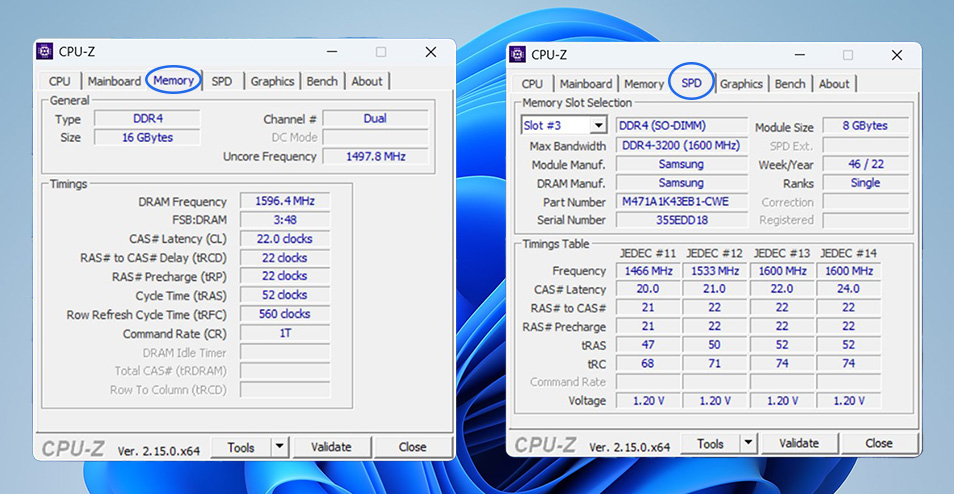954x494 pixels.
Task: Click the JEDEC #11 tRAS value 47
Action: [648, 345]
